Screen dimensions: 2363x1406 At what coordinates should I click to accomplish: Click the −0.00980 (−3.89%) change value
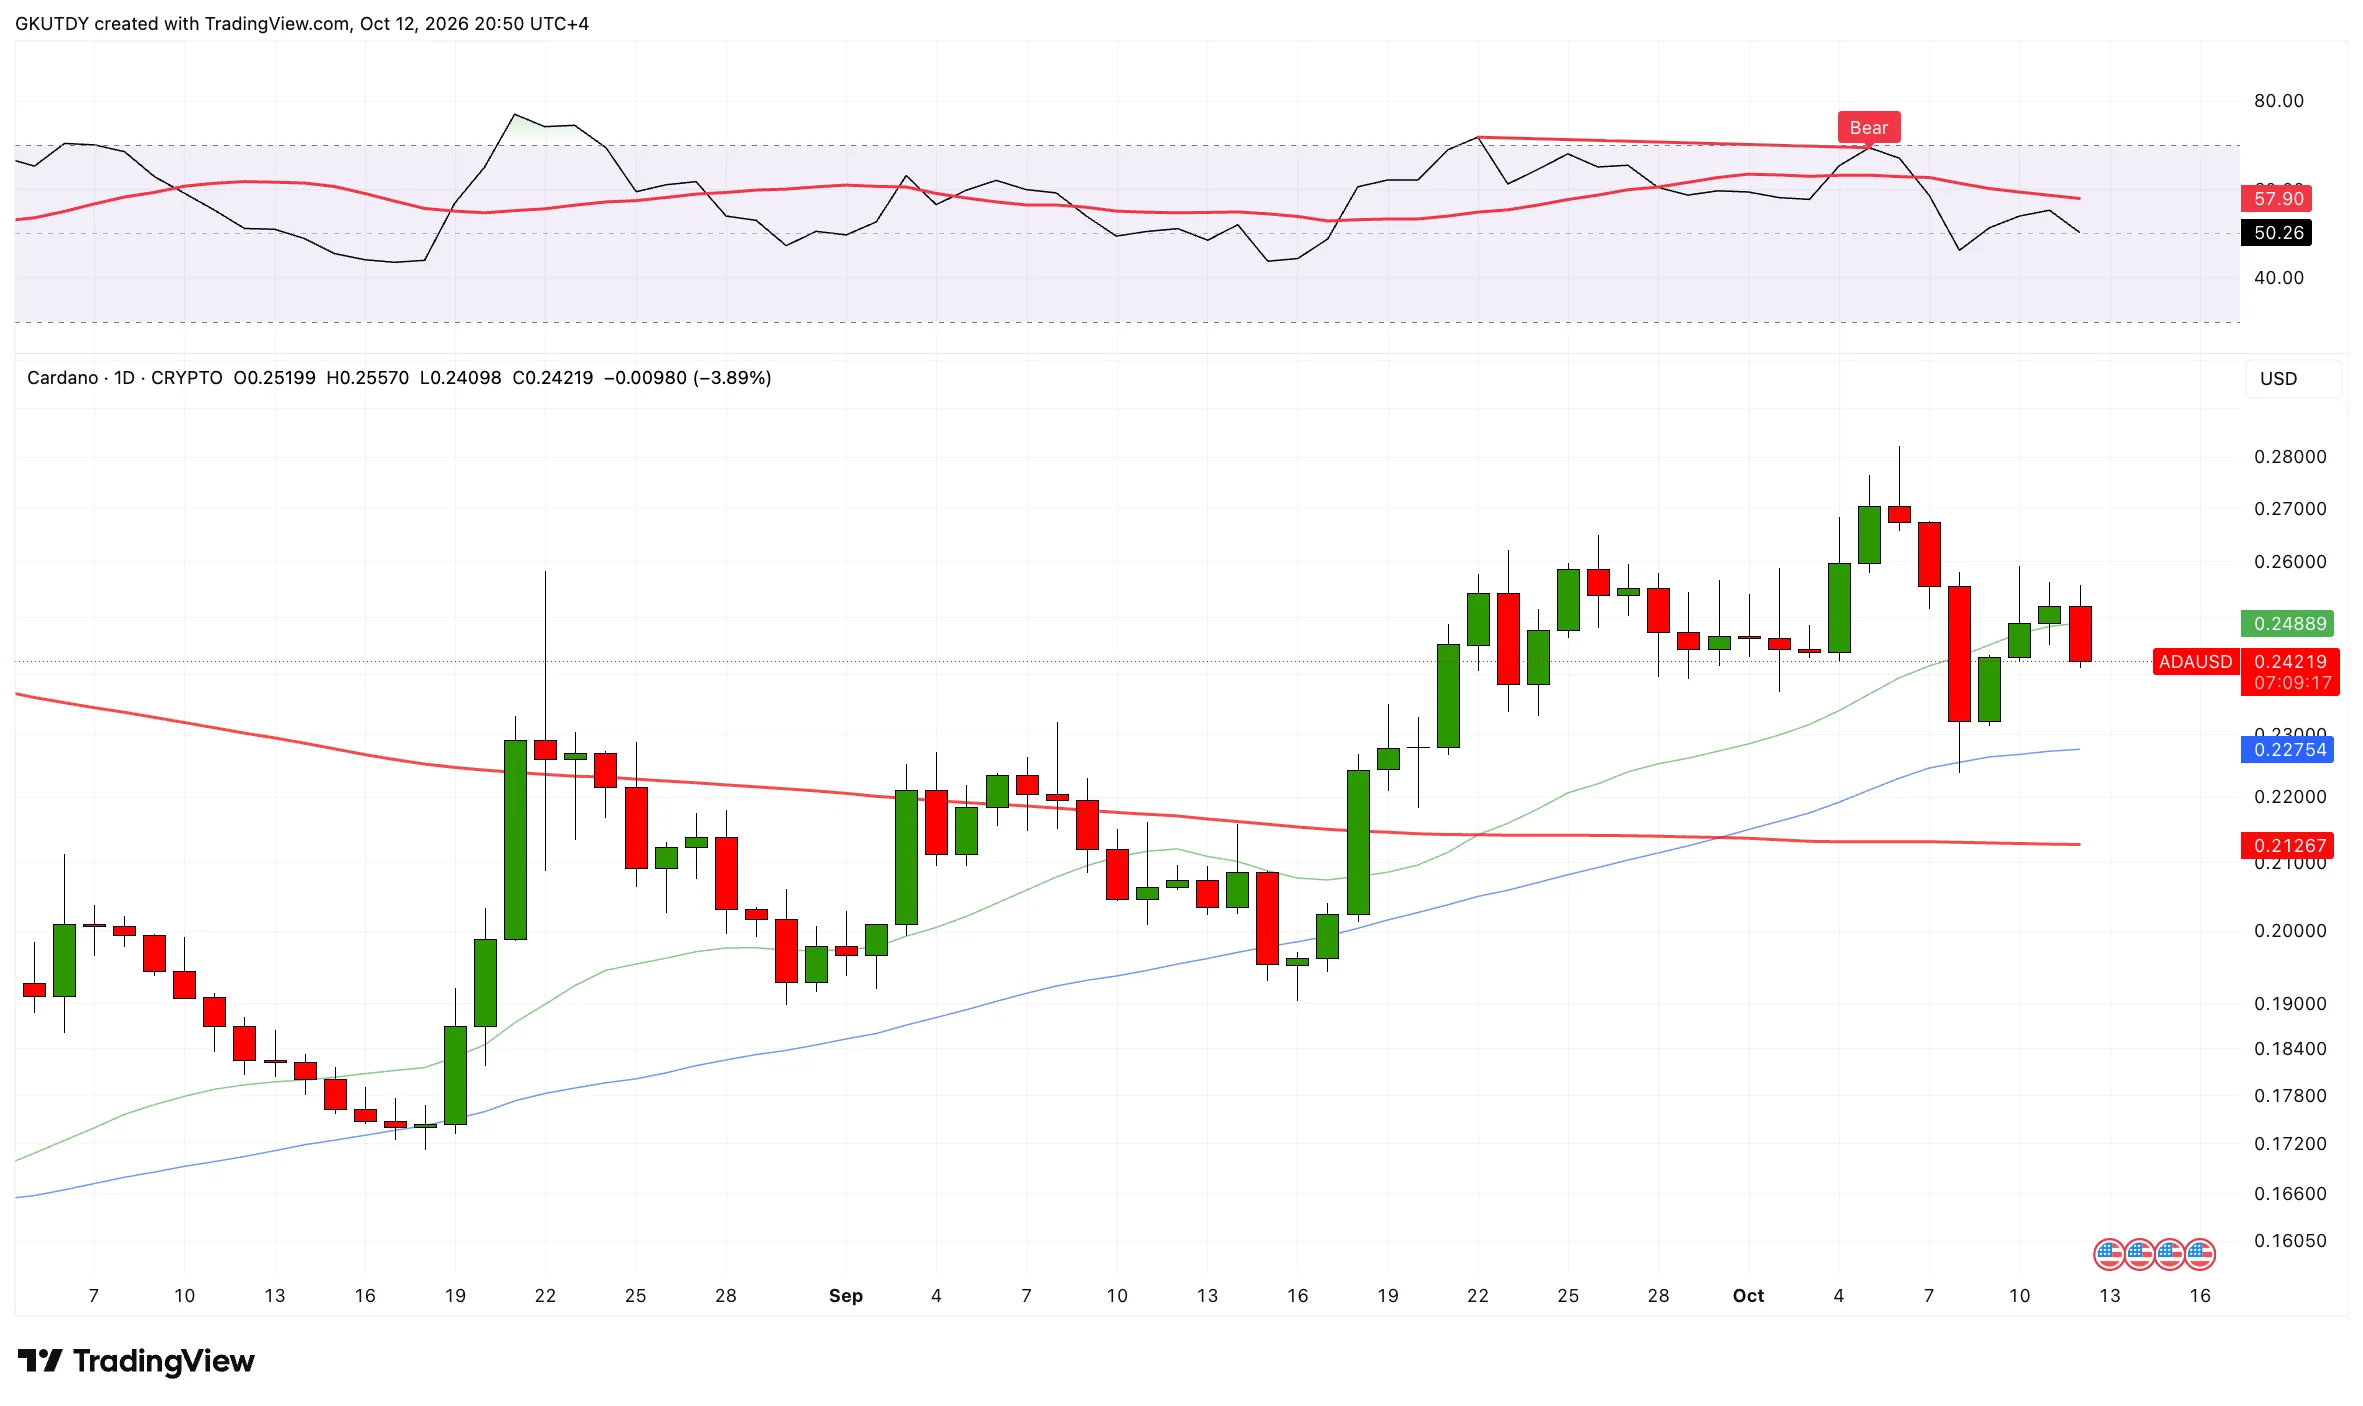point(688,378)
